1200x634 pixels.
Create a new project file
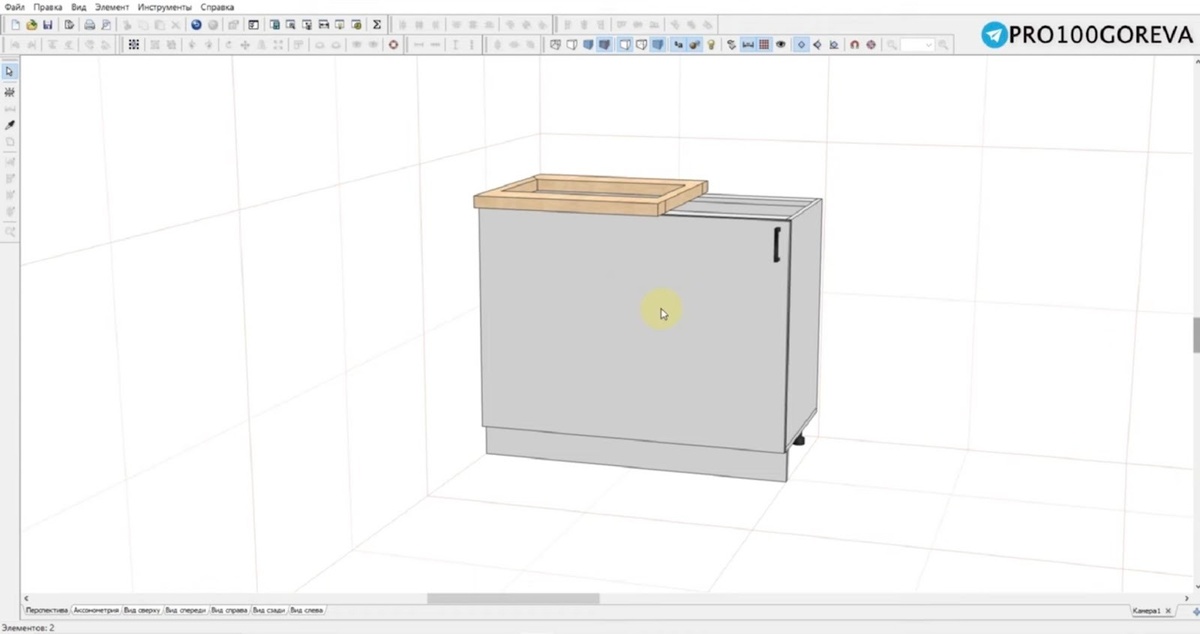point(16,25)
